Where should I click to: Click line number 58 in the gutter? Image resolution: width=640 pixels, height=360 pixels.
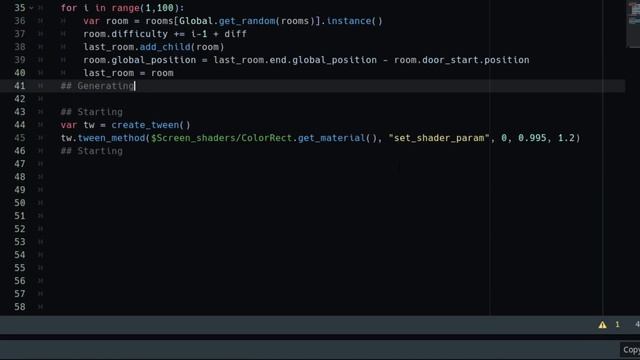tap(20, 307)
